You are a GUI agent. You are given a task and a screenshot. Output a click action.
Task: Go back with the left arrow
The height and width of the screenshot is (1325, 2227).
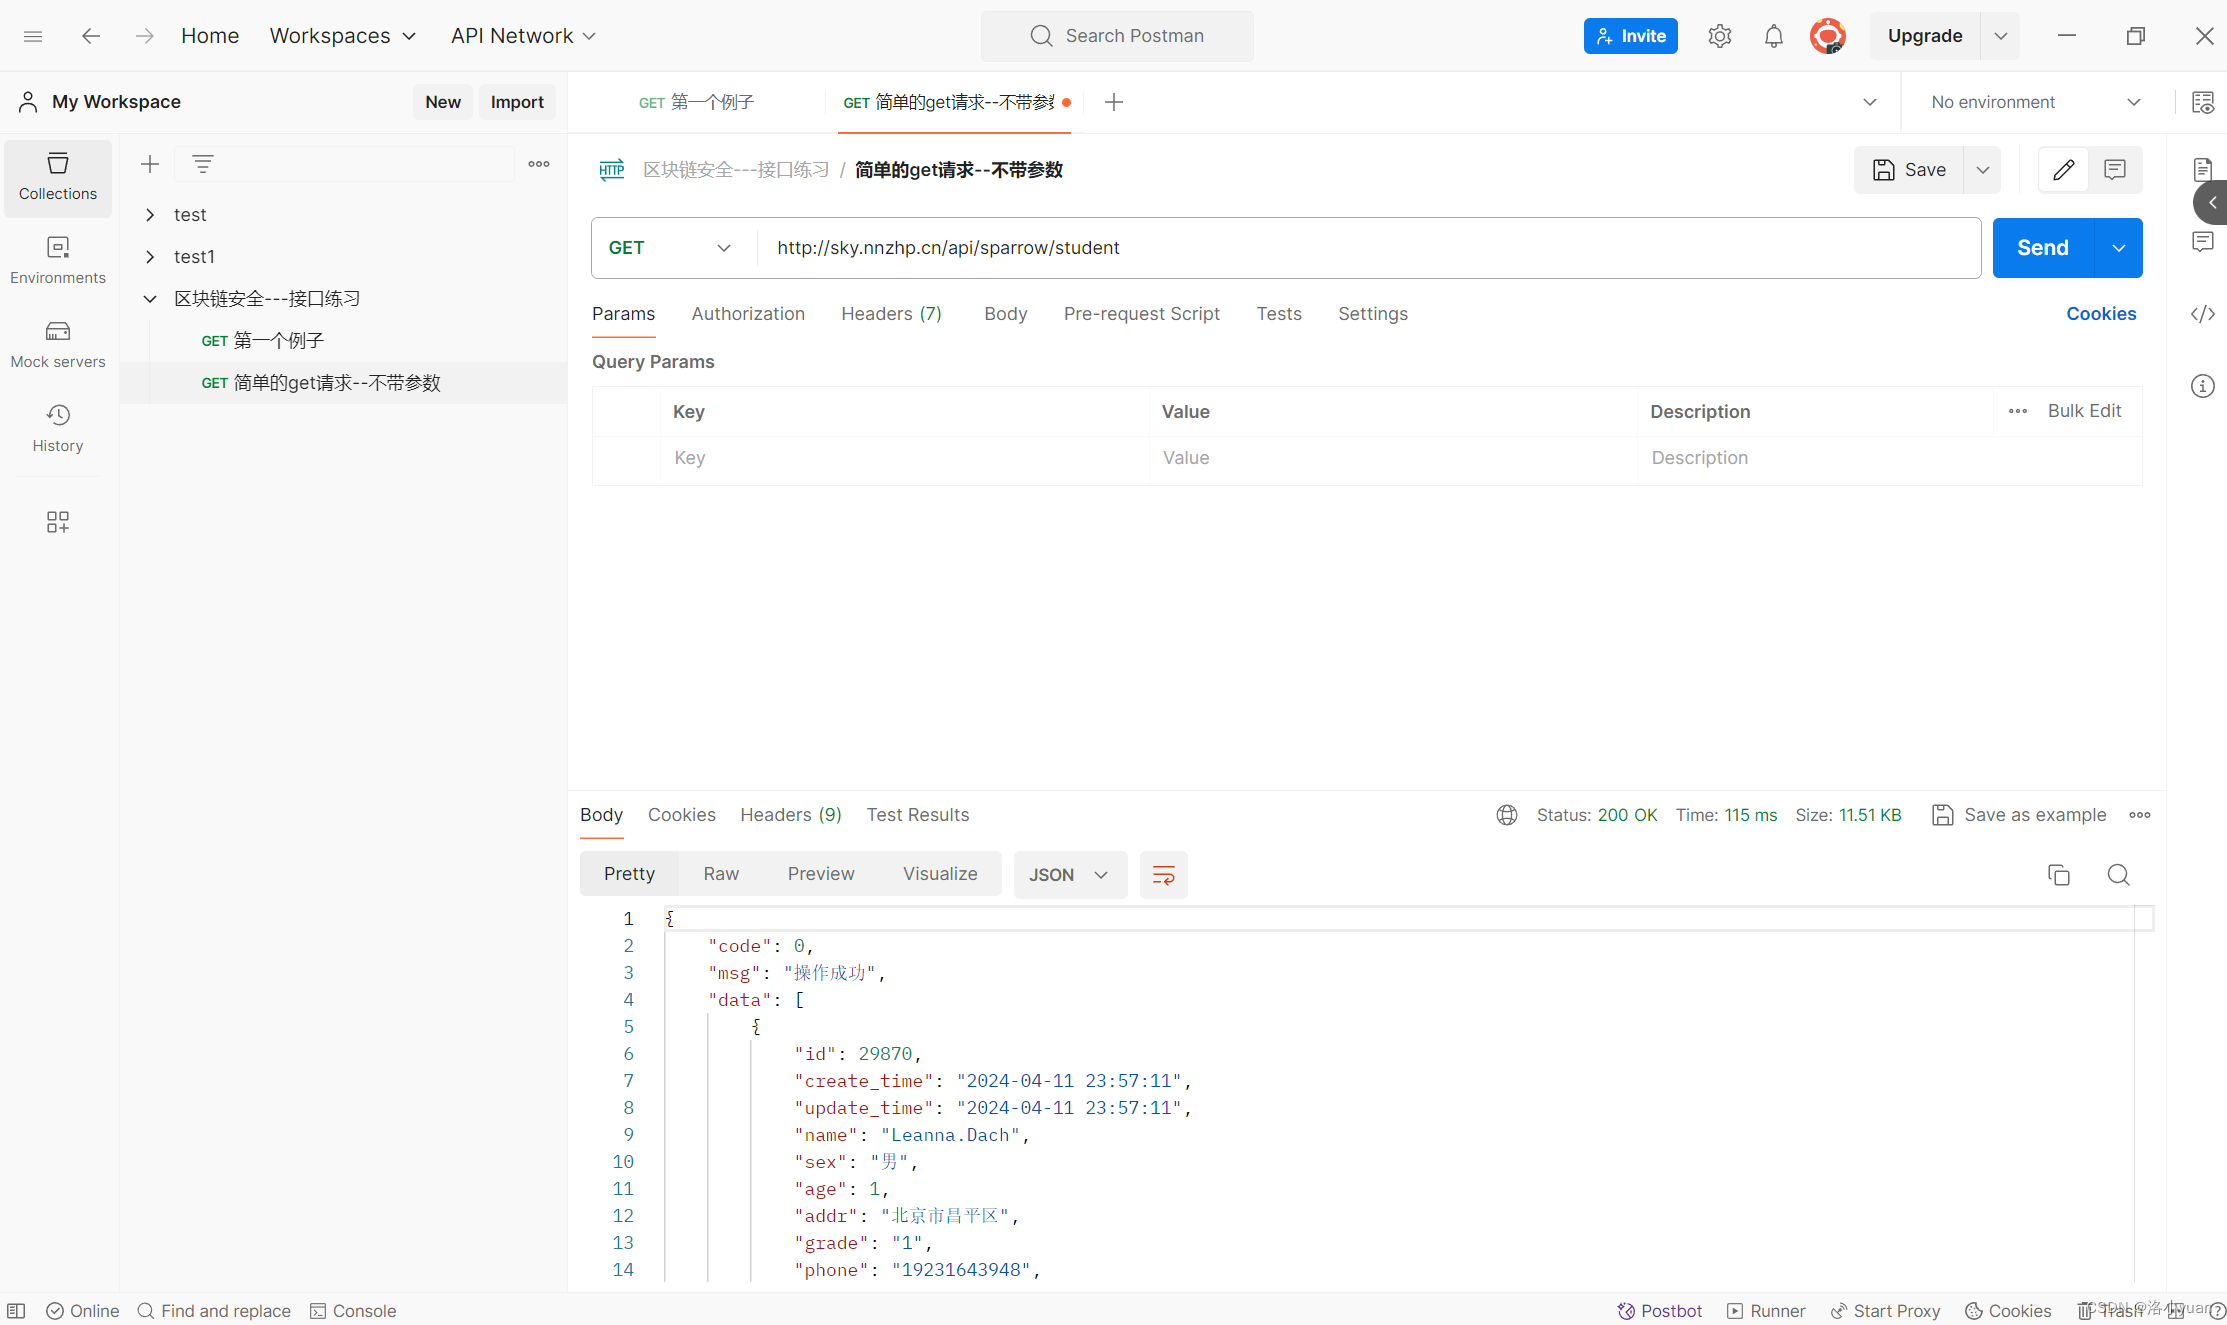tap(91, 36)
